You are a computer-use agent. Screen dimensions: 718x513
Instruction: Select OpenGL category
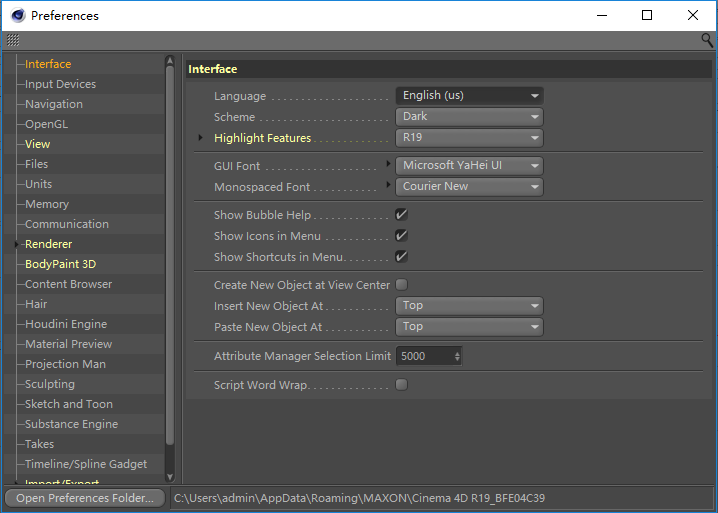pyautogui.click(x=46, y=124)
